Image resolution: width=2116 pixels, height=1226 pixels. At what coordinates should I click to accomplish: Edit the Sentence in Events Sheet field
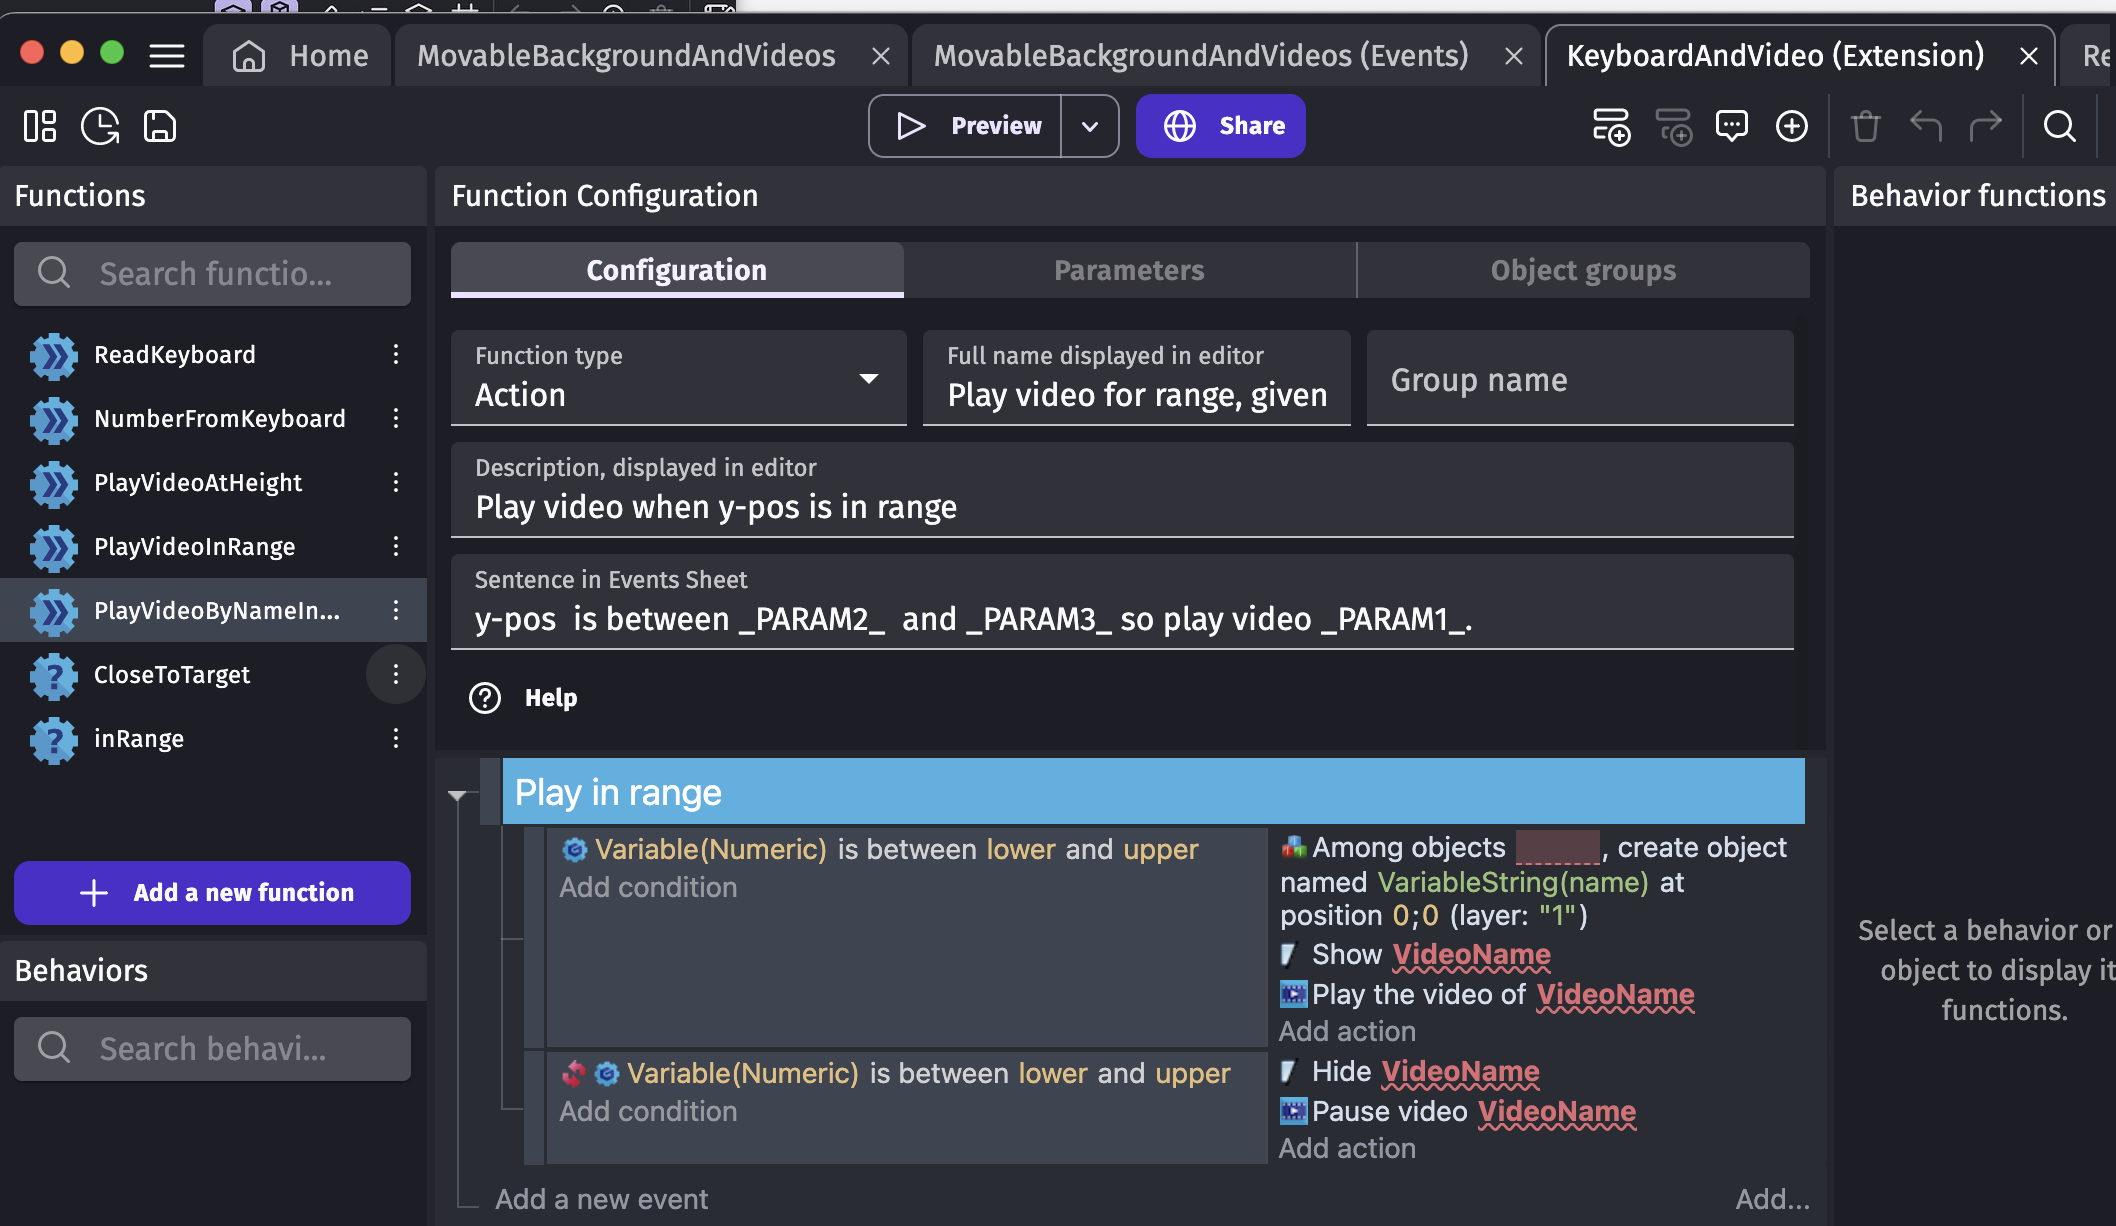tap(1122, 602)
